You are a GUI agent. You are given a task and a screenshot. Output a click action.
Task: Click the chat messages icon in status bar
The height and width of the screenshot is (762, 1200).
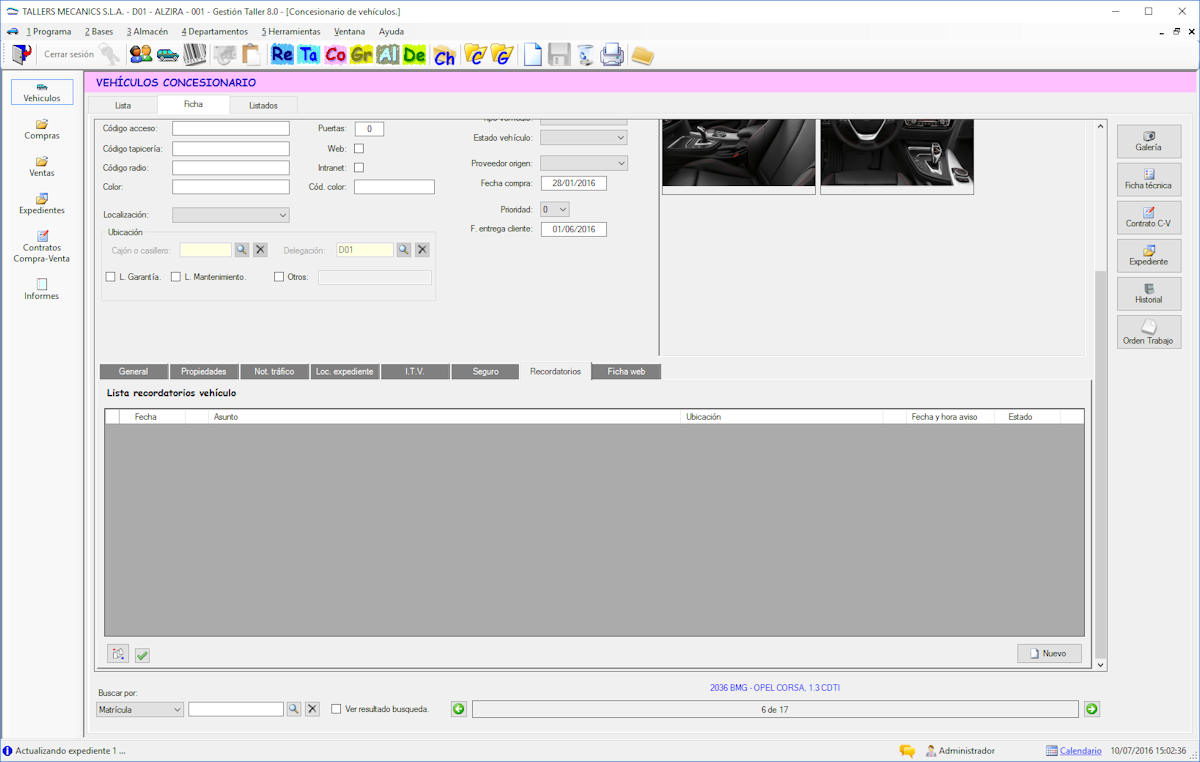(x=907, y=751)
